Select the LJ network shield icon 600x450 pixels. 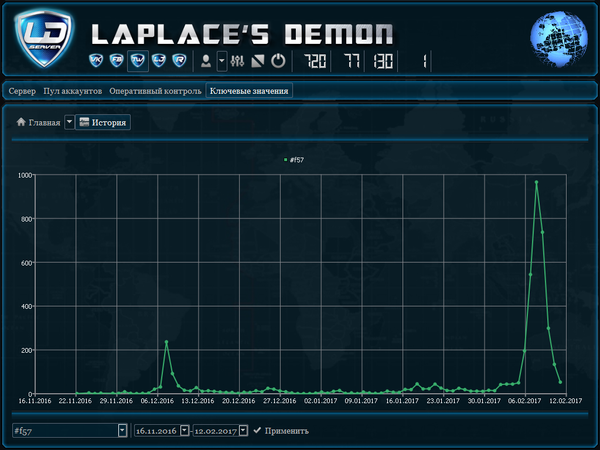159,60
